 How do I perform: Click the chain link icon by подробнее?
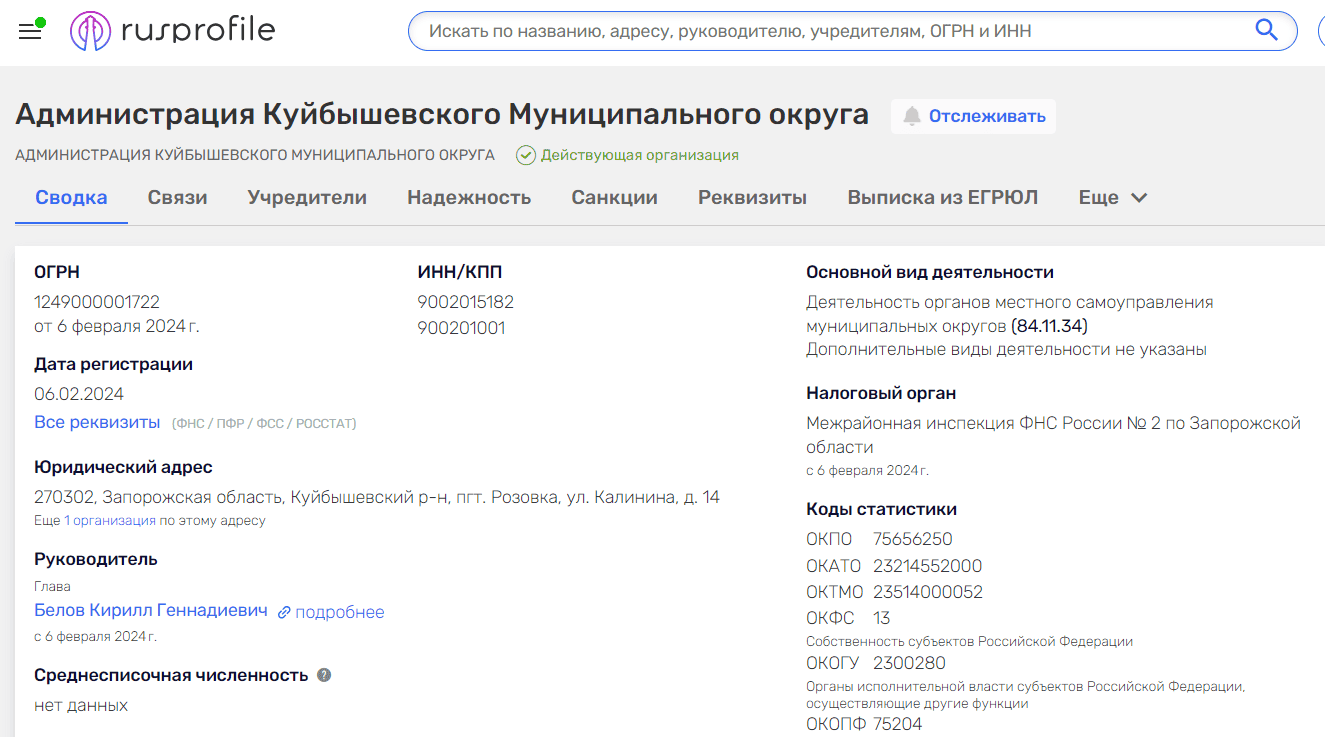point(284,612)
